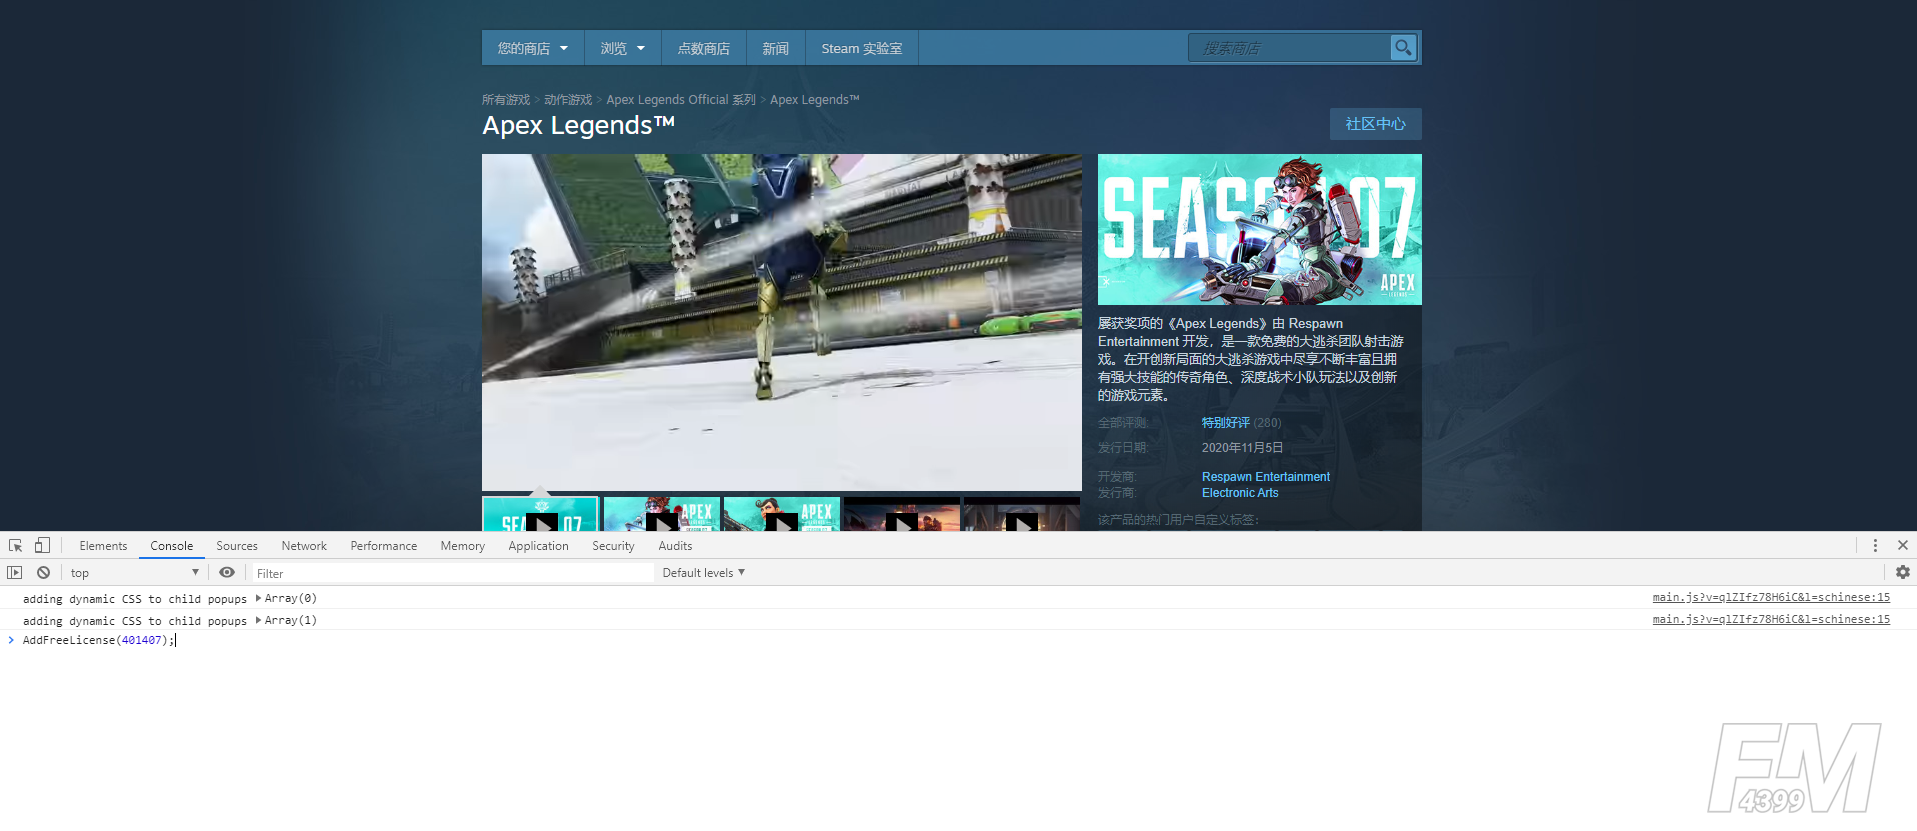Expand the Array(1) console entry
The height and width of the screenshot is (831, 1917).
pos(259,620)
